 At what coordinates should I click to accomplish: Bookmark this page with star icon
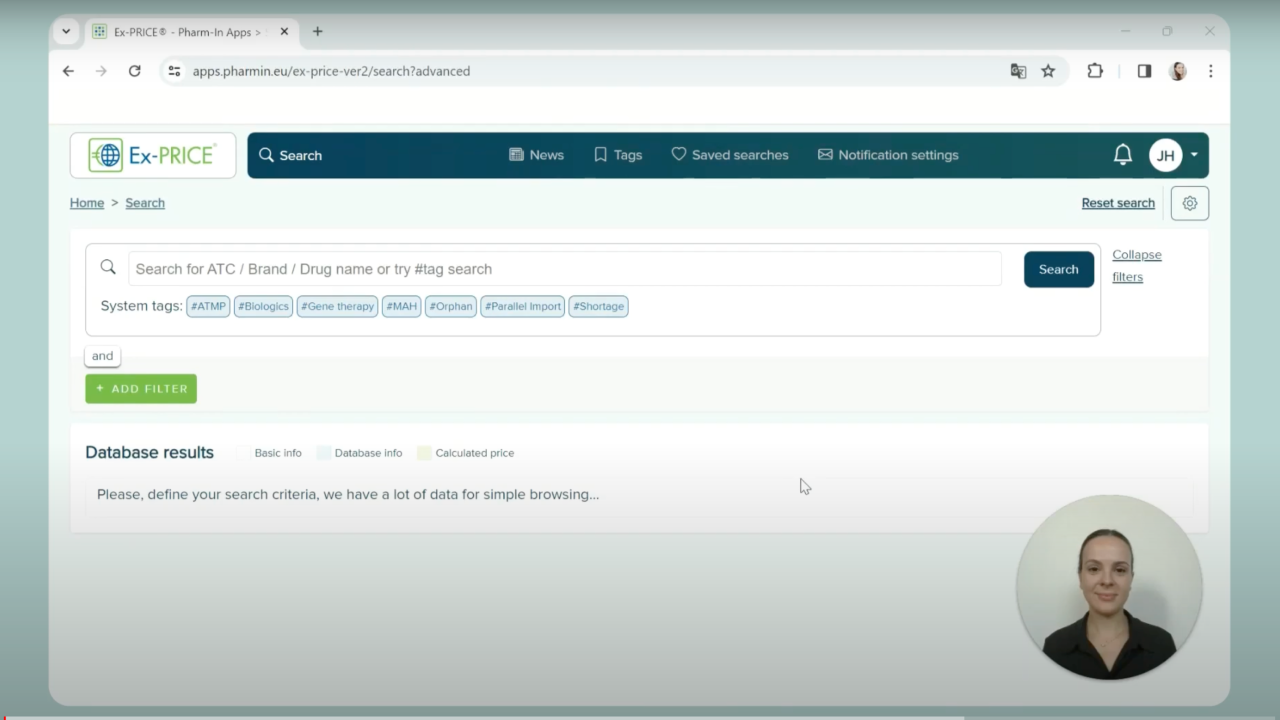tap(1048, 71)
